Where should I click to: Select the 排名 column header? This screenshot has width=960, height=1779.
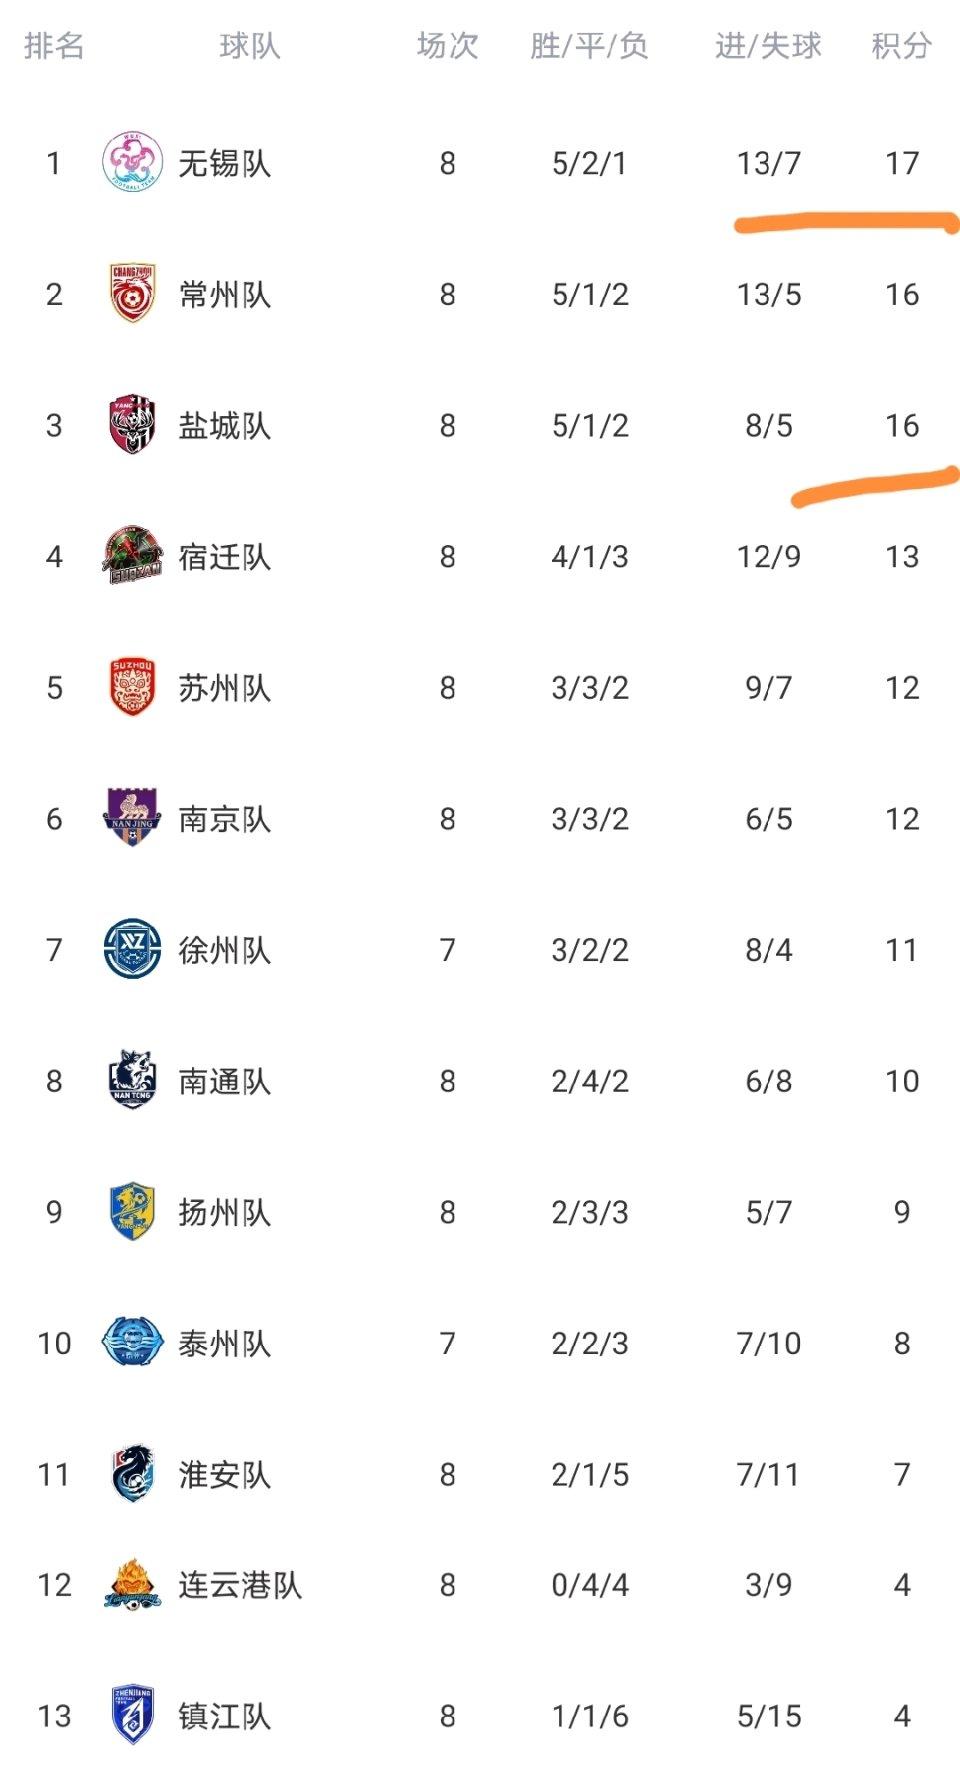[54, 46]
